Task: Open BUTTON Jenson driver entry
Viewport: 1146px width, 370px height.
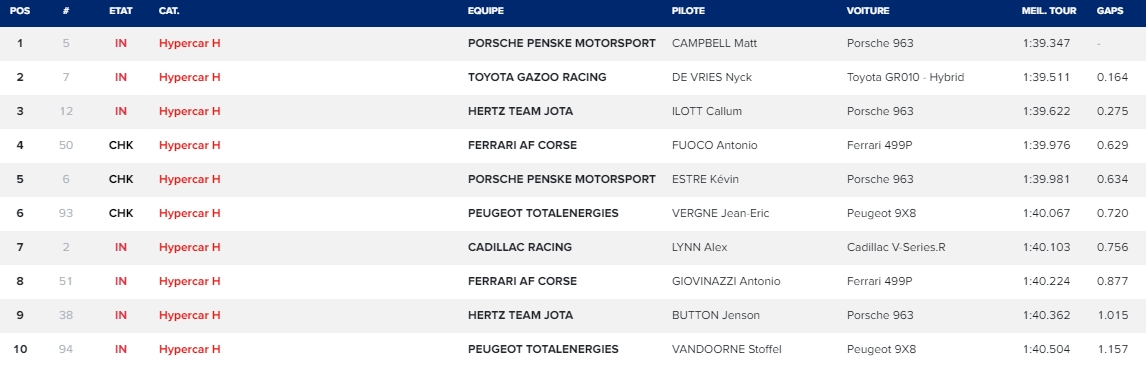Action: 716,315
